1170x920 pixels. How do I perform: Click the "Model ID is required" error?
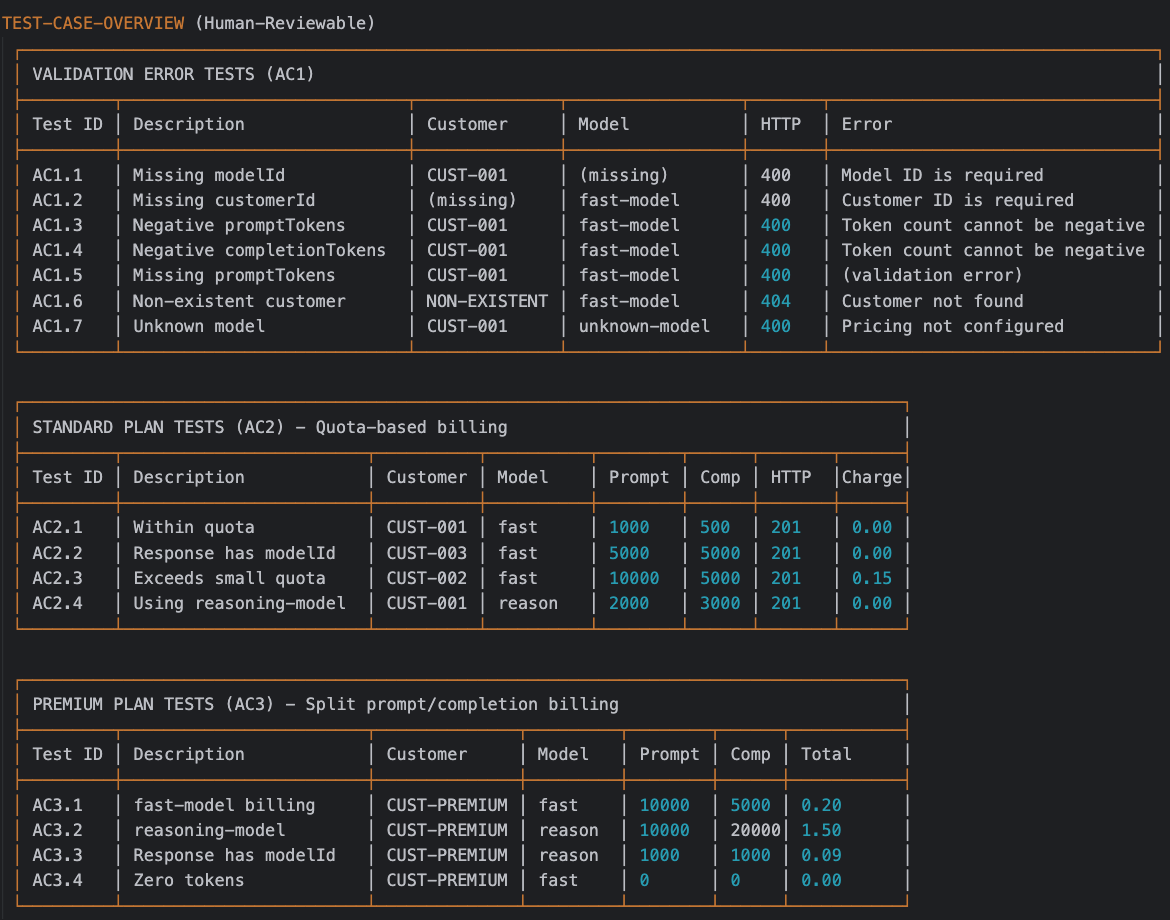click(x=942, y=175)
